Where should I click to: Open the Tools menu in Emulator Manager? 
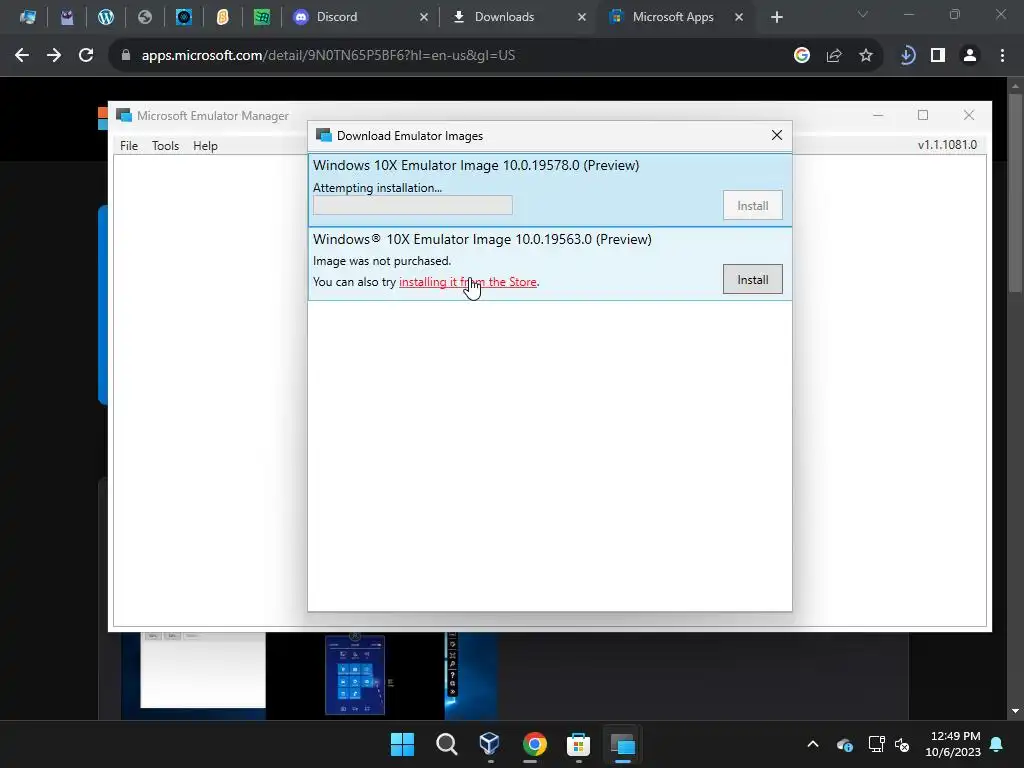point(165,146)
